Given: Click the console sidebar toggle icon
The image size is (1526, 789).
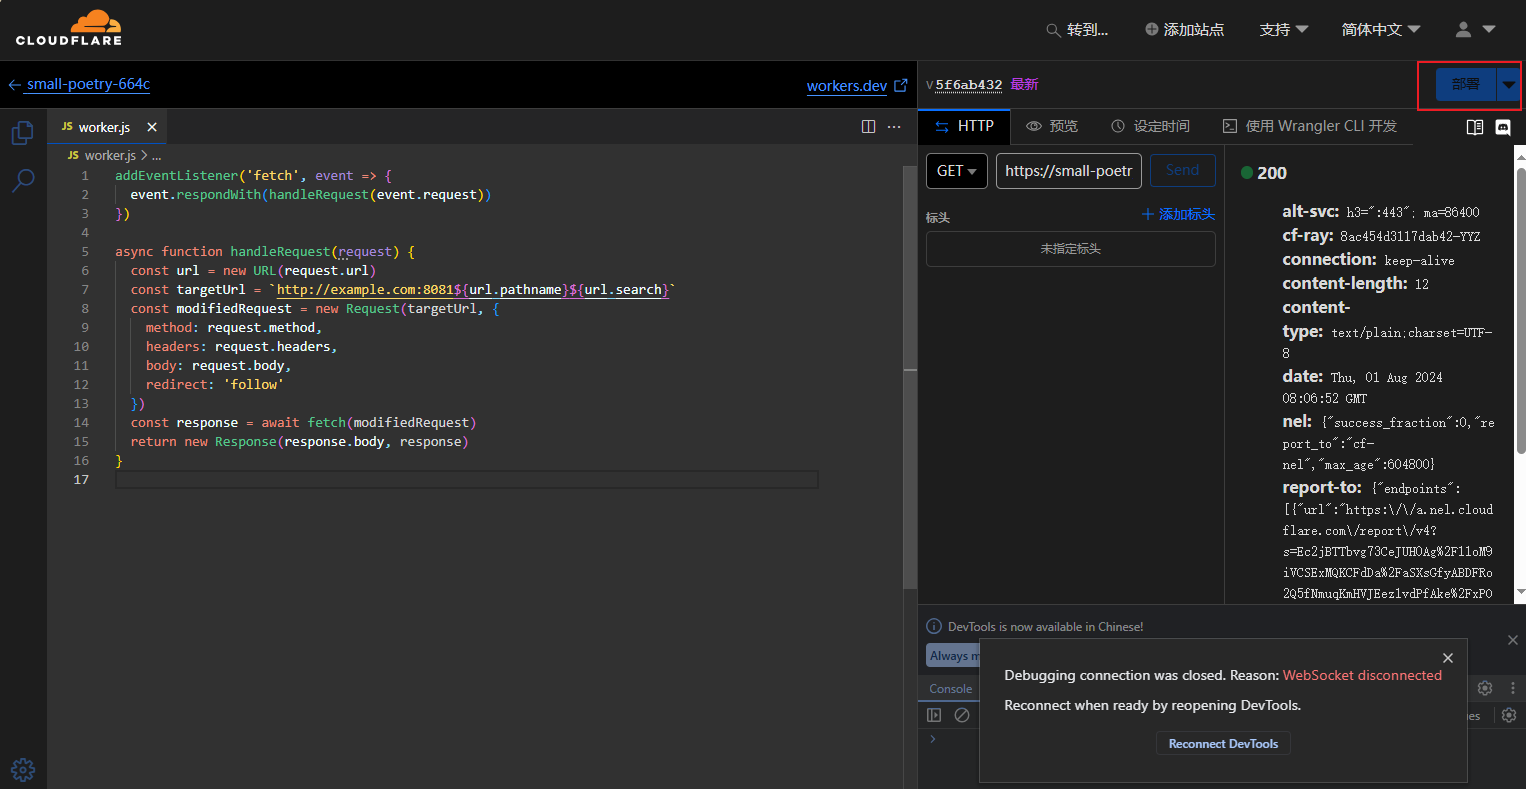Looking at the screenshot, I should pyautogui.click(x=934, y=715).
